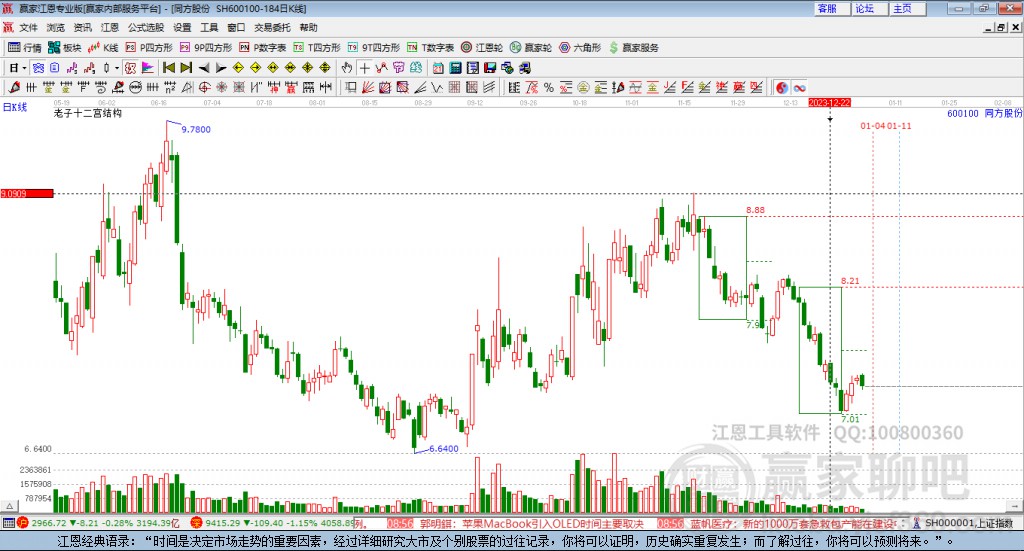Open 赢家服务 dollar-sign service button
Viewport: 1024px width, 551px height.
(x=633, y=48)
